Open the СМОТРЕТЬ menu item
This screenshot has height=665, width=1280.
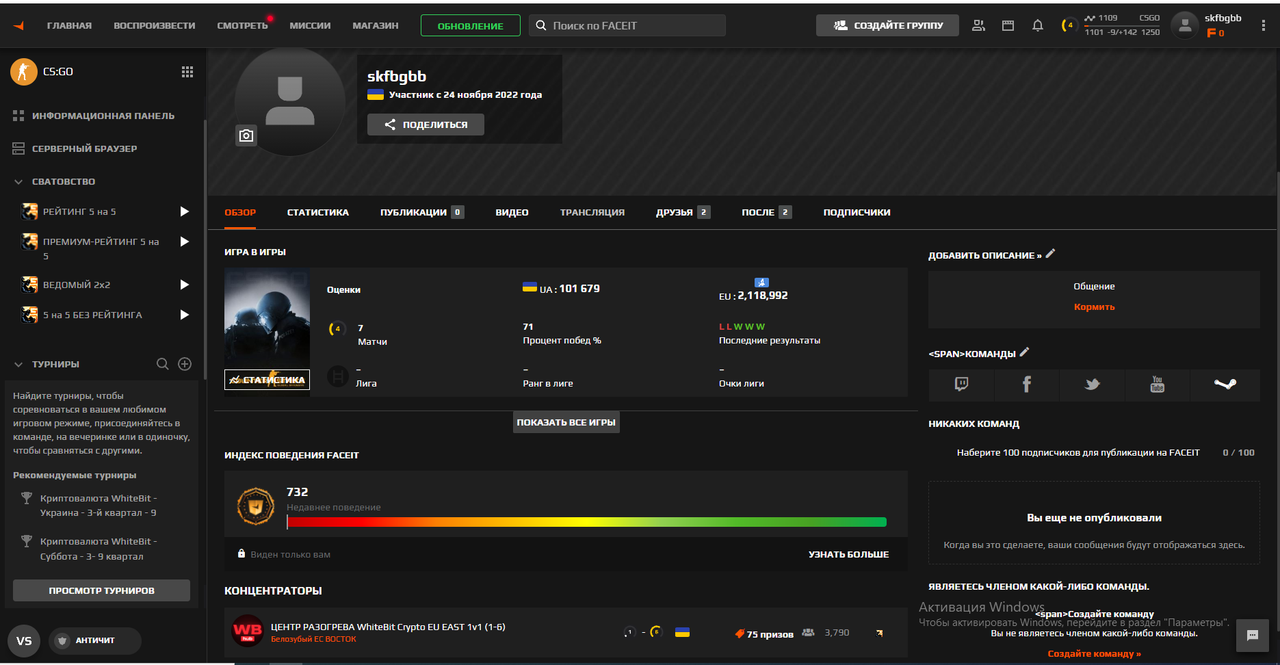[x=242, y=25]
